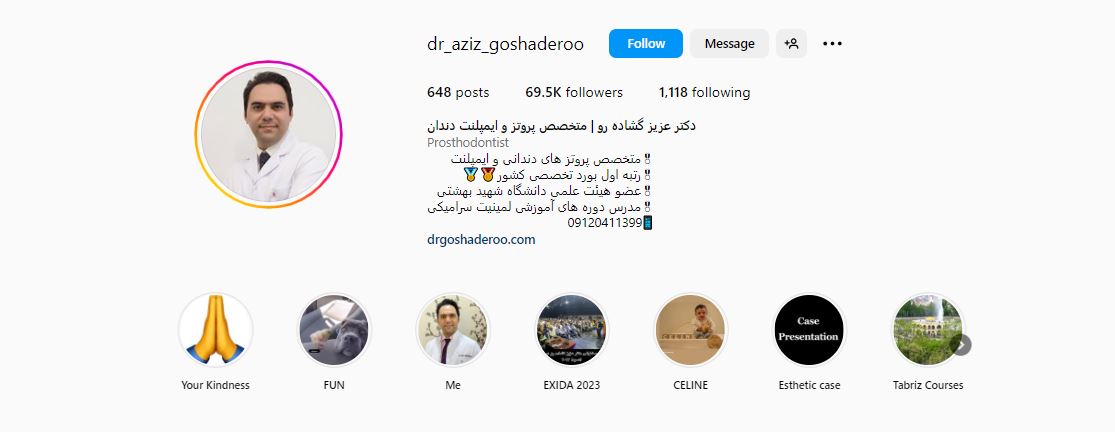Click the 648 posts count

tap(458, 92)
